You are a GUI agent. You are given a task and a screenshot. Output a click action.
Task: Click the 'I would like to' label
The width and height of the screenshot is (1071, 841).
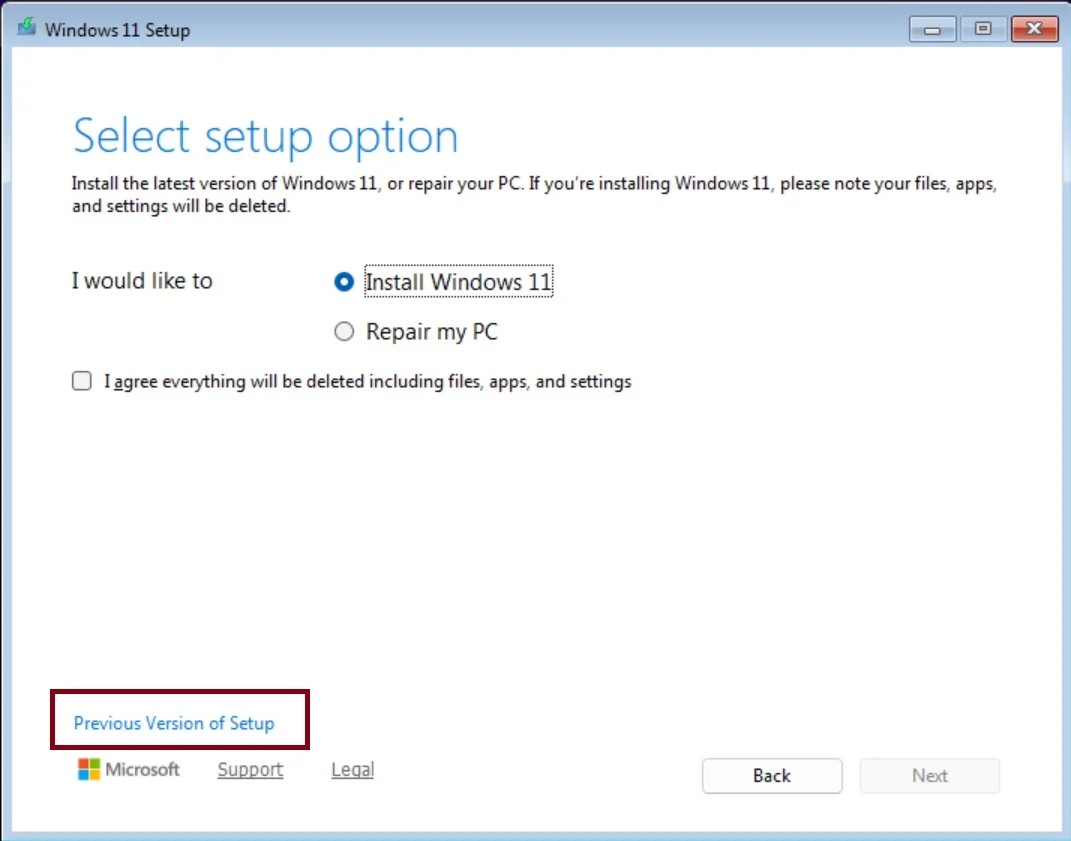point(142,281)
